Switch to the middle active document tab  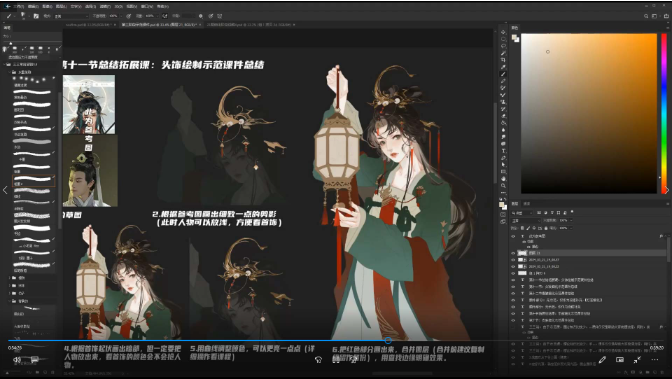161,25
